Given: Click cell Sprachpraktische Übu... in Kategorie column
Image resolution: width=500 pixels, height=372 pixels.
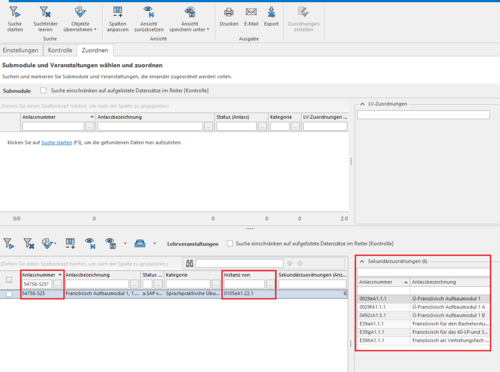Looking at the screenshot, I should [x=193, y=293].
